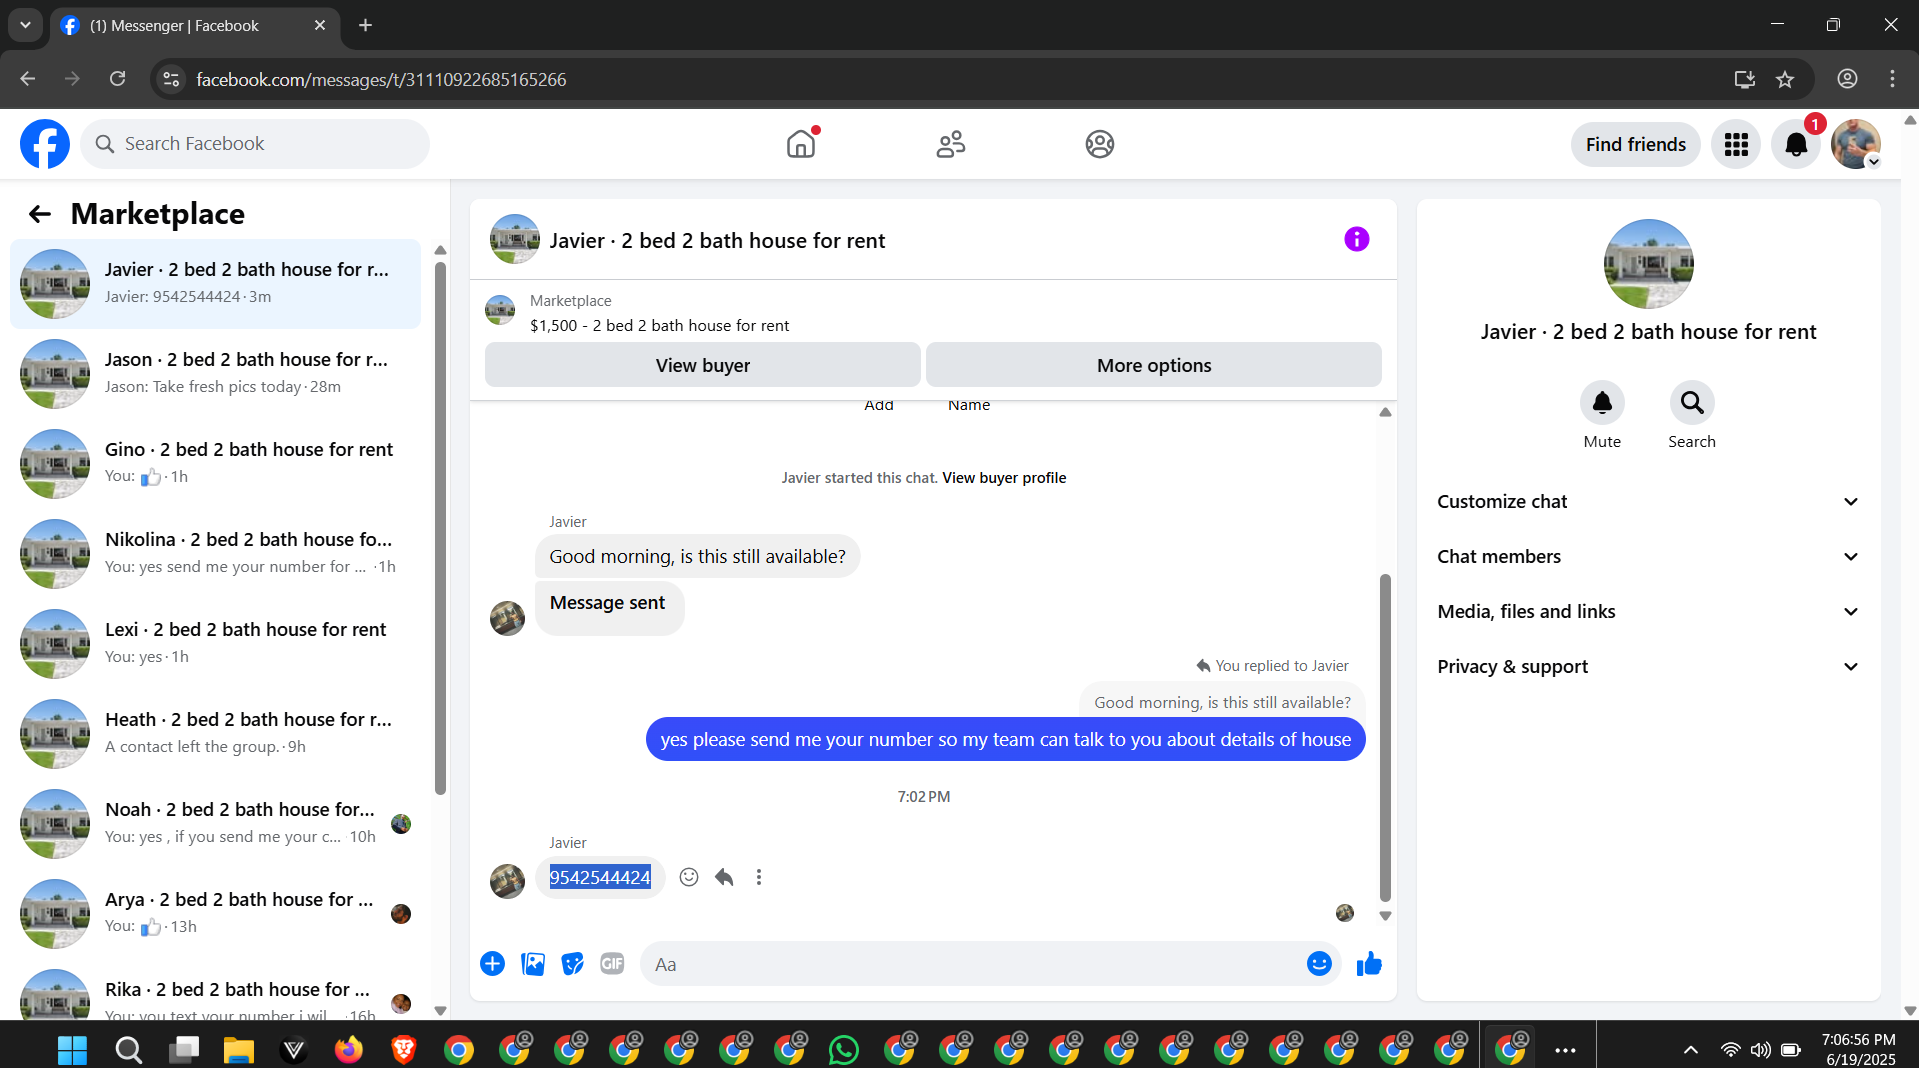This screenshot has width=1919, height=1068.
Task: Show hidden system tray icons
Action: 1690,1050
